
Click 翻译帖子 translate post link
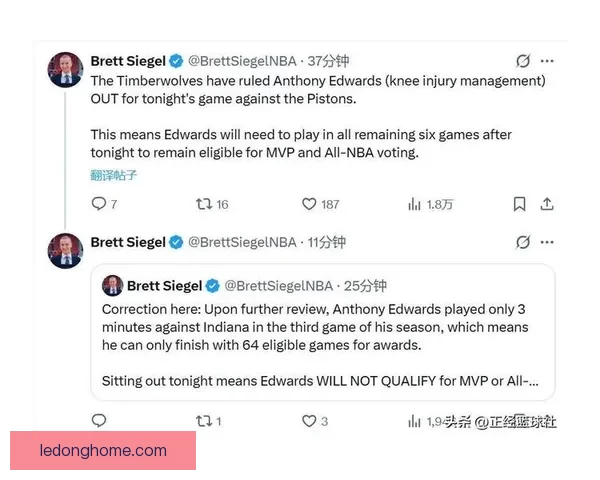[114, 175]
